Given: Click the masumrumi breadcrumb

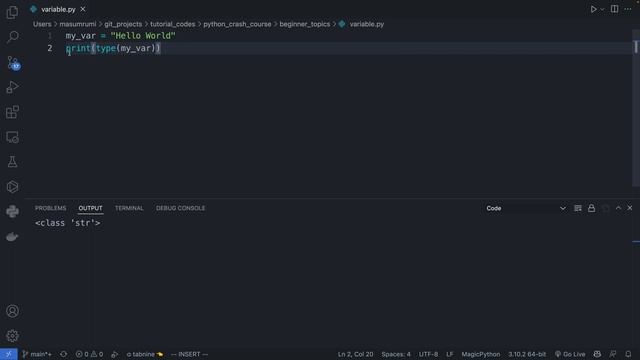Looking at the screenshot, I should click(x=78, y=24).
